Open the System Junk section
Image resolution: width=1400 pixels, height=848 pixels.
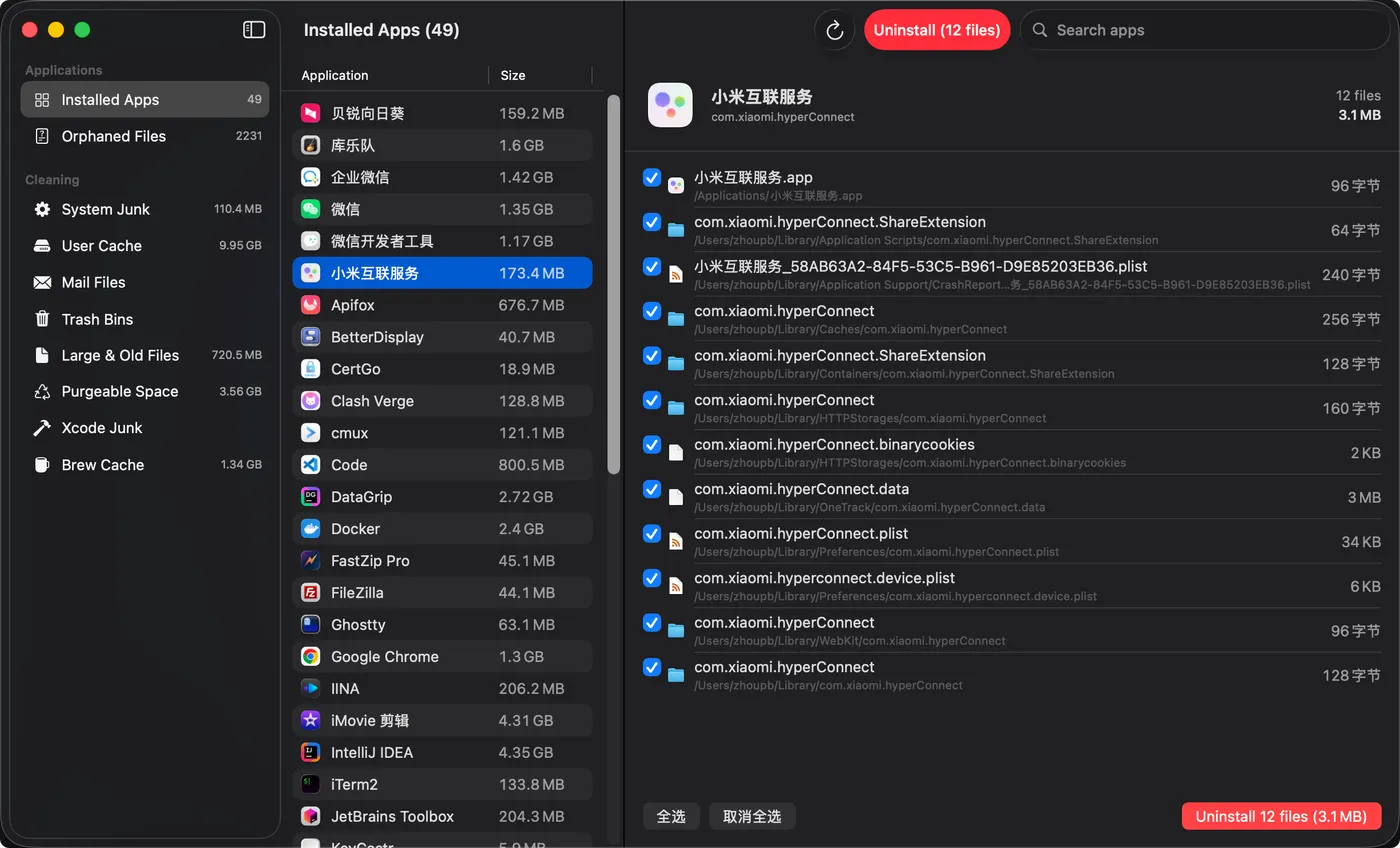[x=145, y=209]
